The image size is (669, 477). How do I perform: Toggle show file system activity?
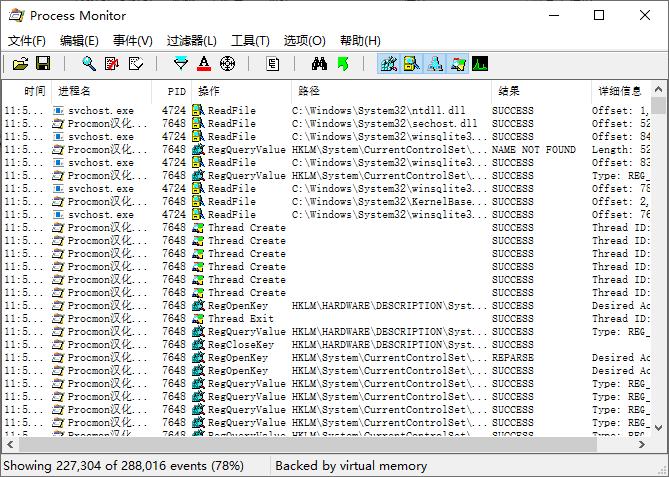[412, 64]
